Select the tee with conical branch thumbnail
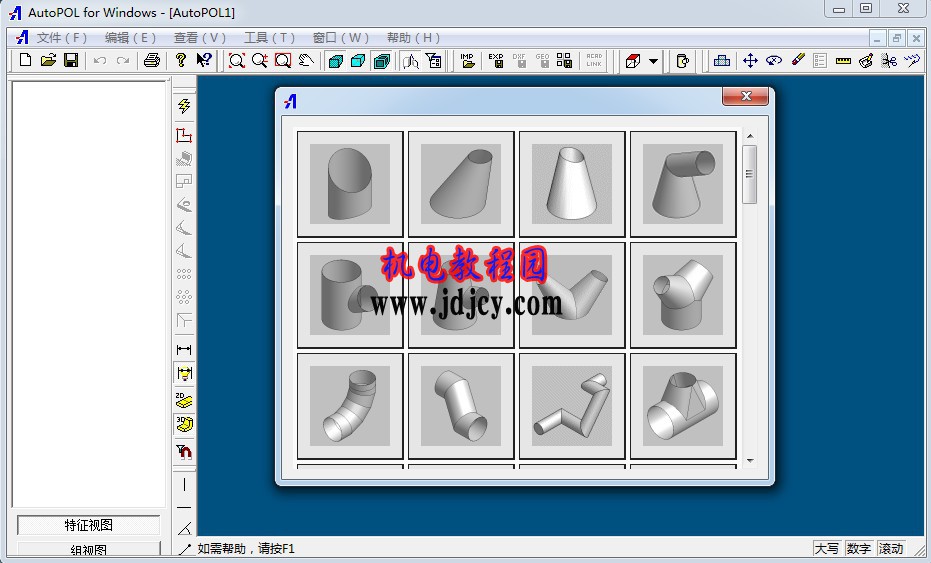Screen dimensions: 931x563 click(x=683, y=406)
